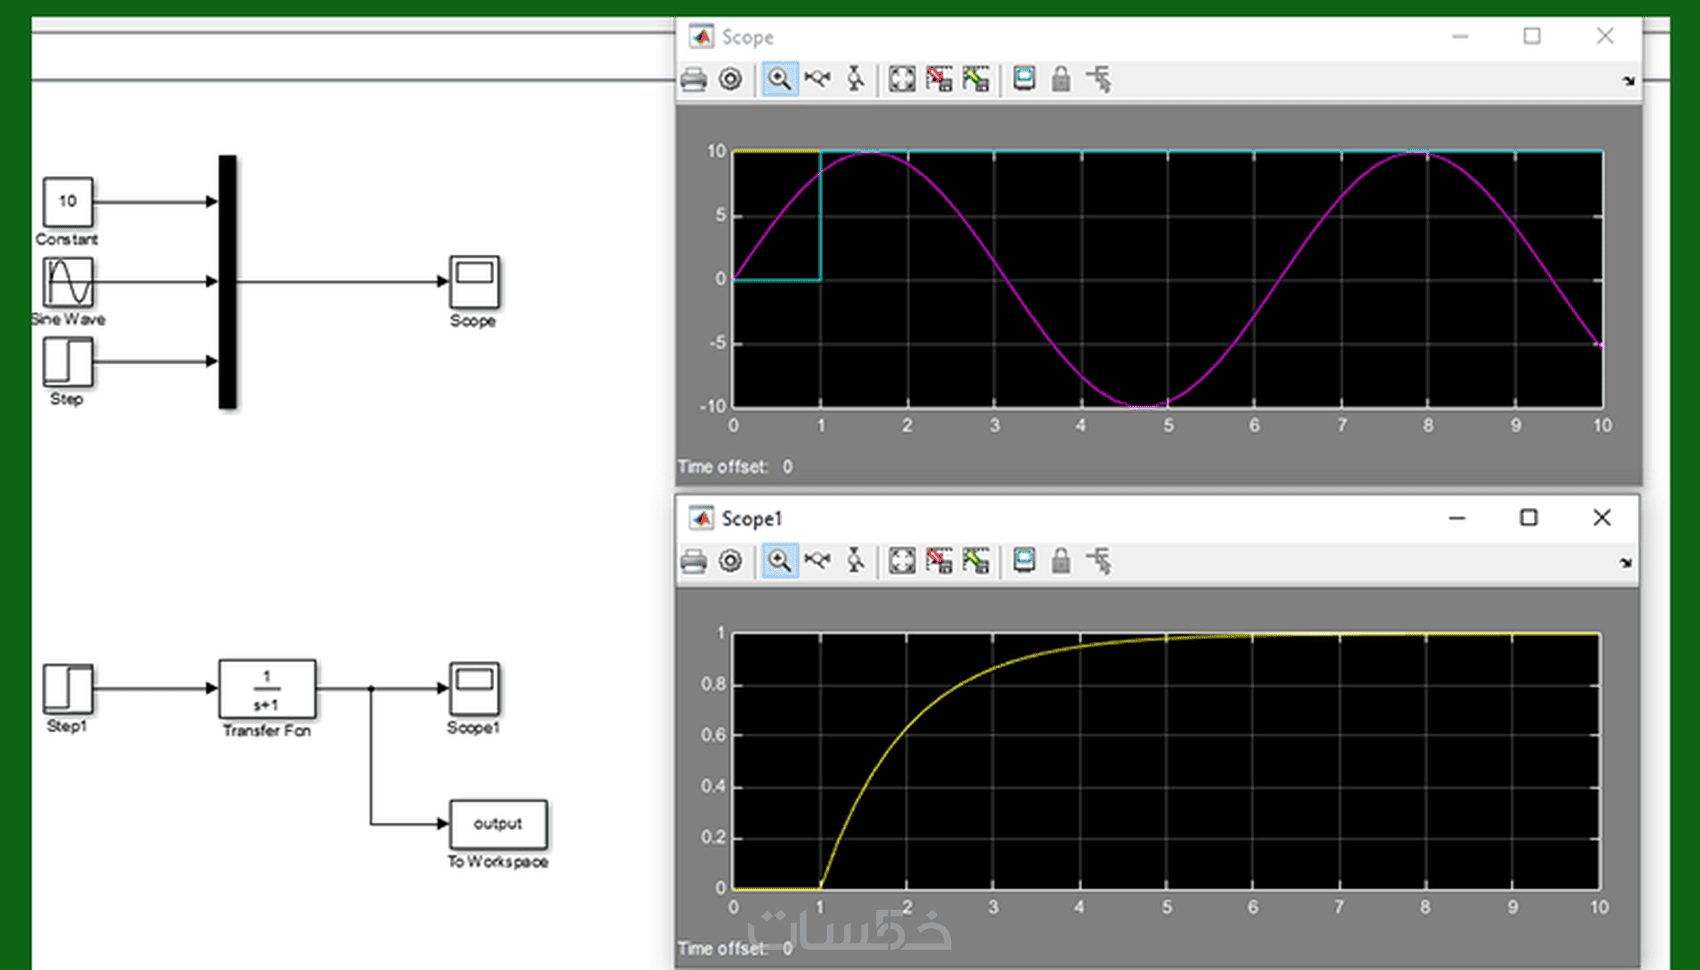
Task: Select the Step1 block
Action: click(68, 689)
